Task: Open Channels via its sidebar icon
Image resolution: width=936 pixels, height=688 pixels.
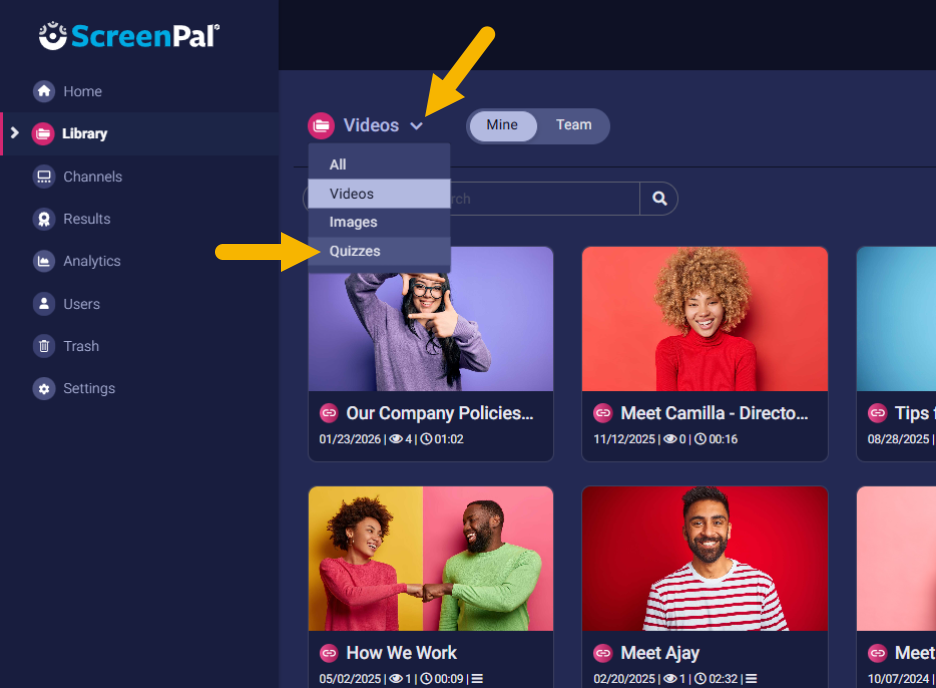Action: click(43, 177)
